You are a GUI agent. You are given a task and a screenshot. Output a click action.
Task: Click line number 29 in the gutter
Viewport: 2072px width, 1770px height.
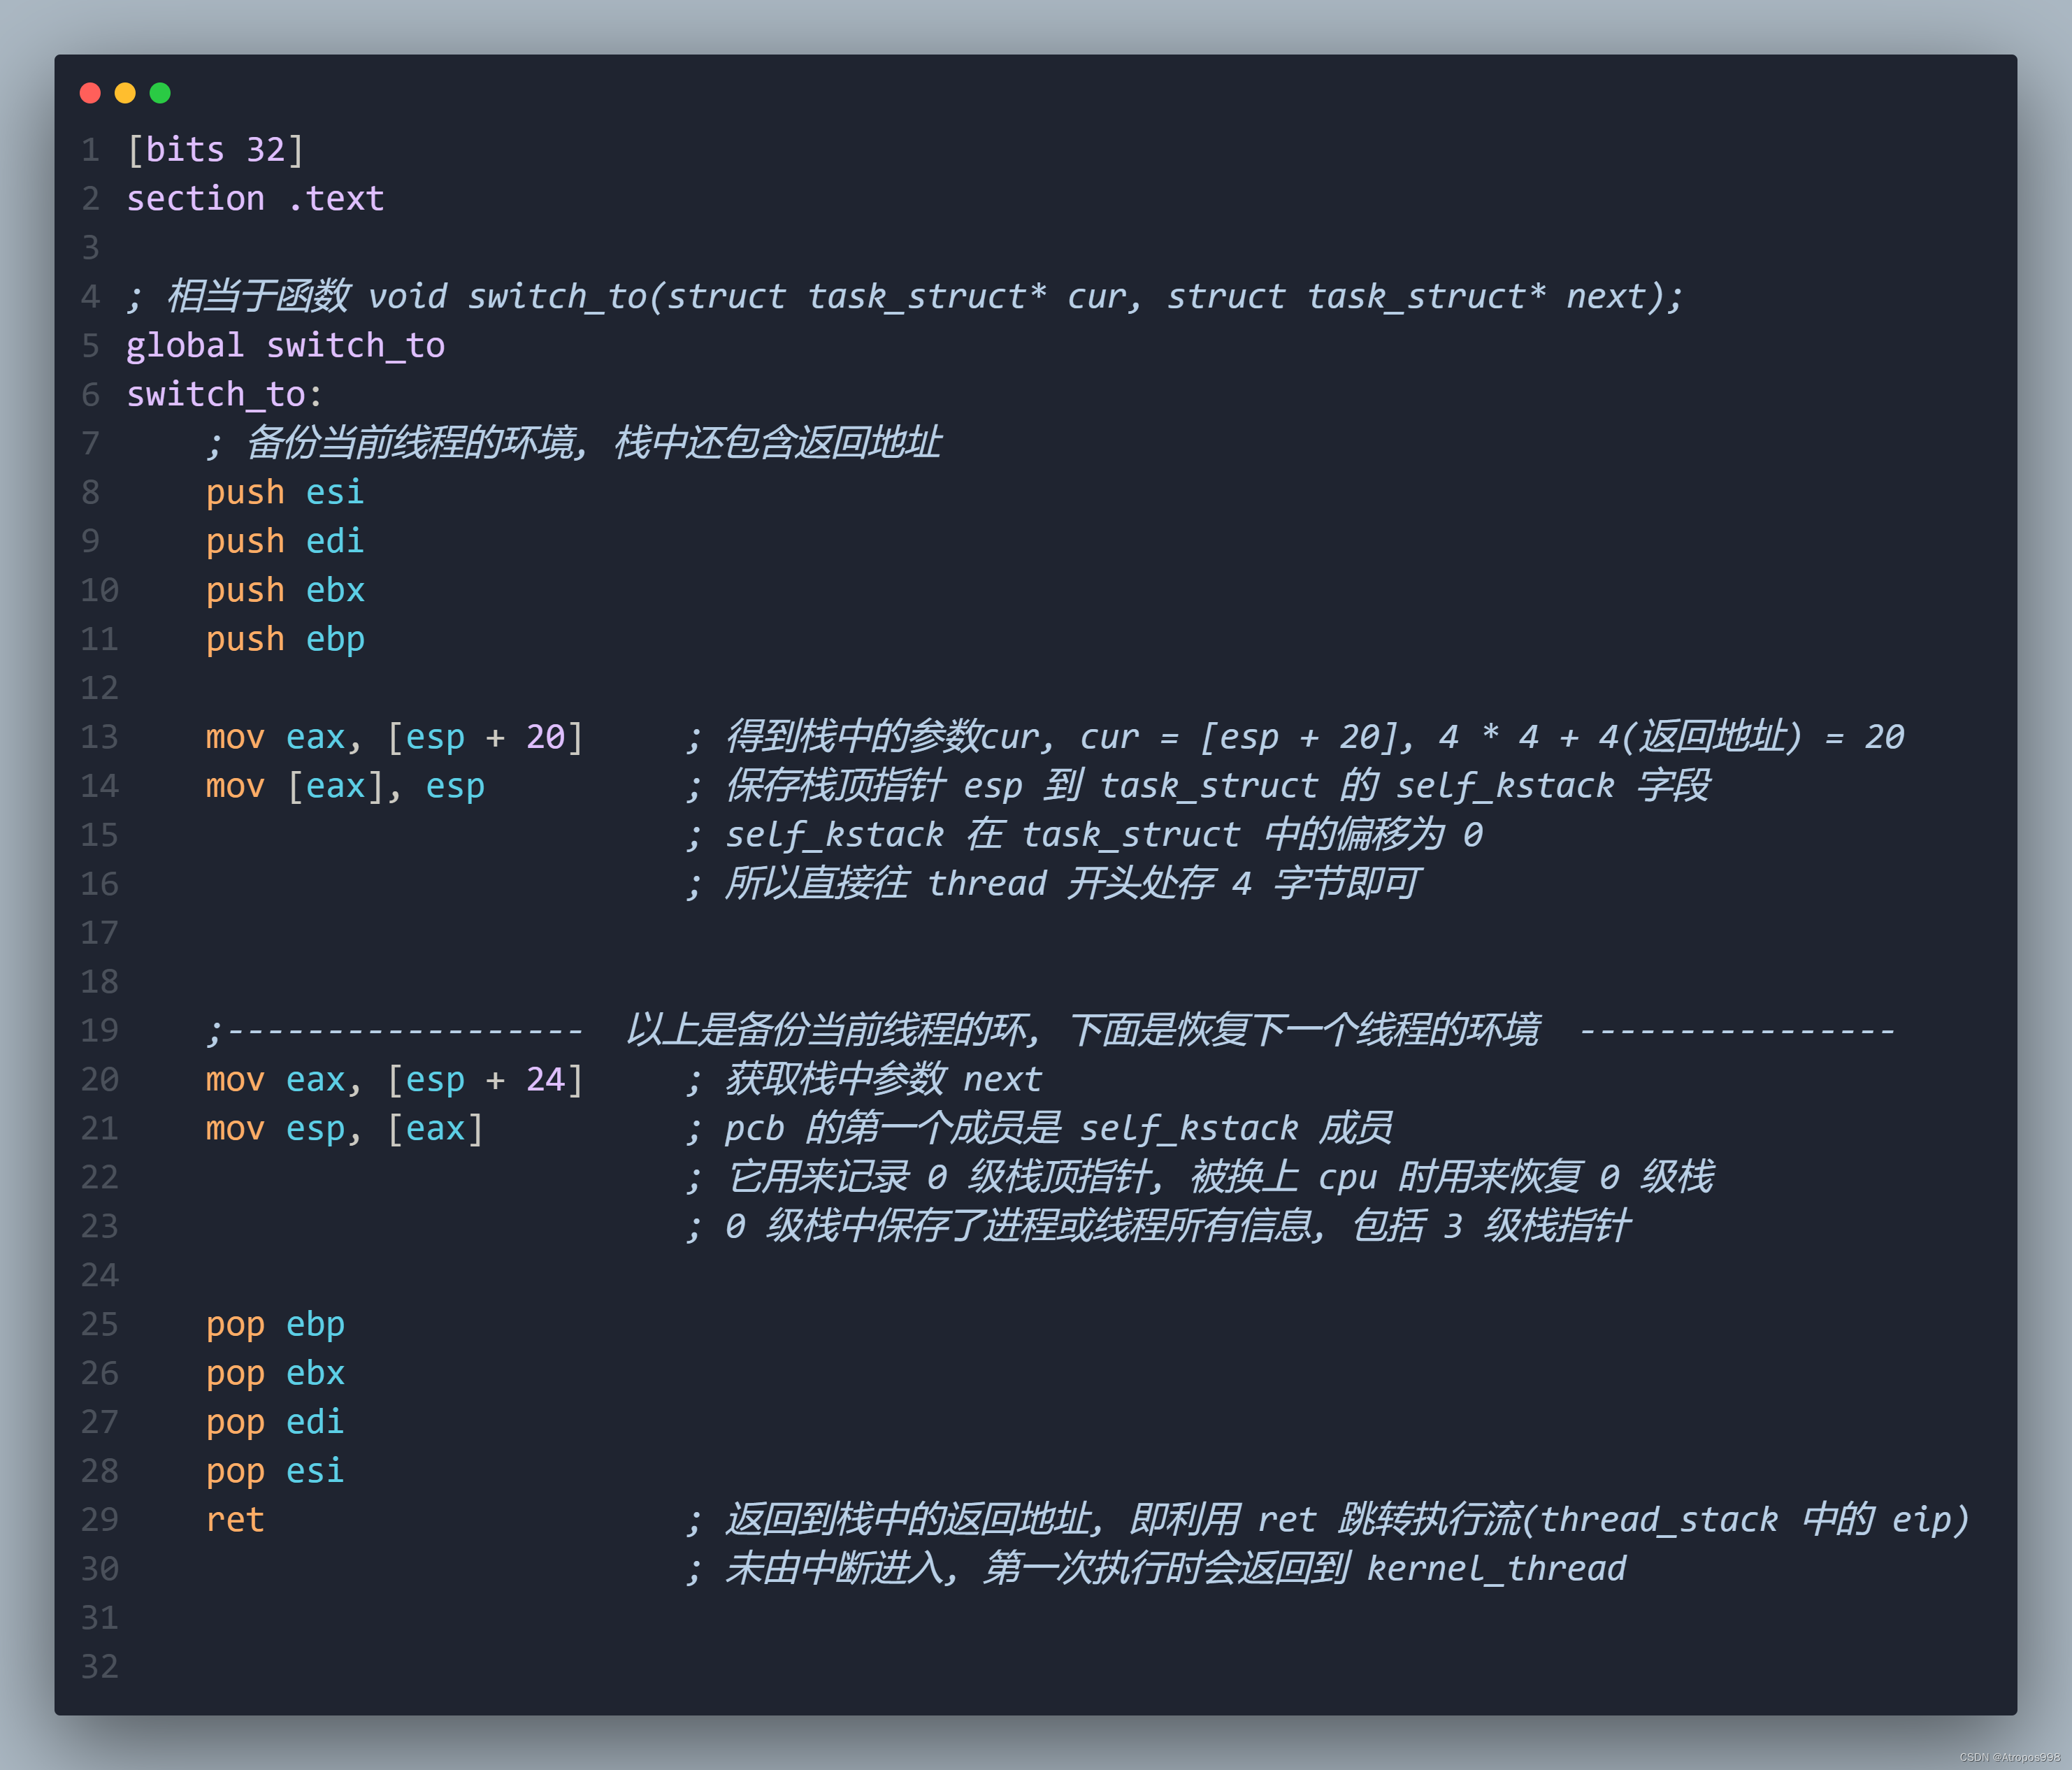pos(99,1520)
